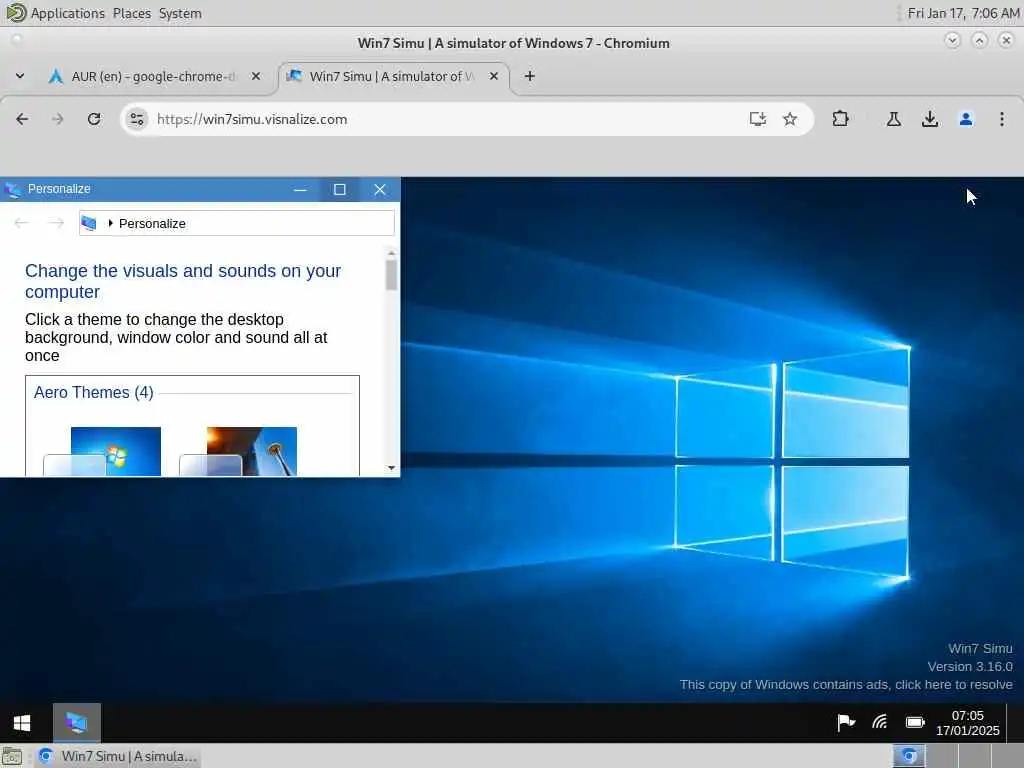Click the Personalize scrollbar up arrow

click(x=391, y=253)
